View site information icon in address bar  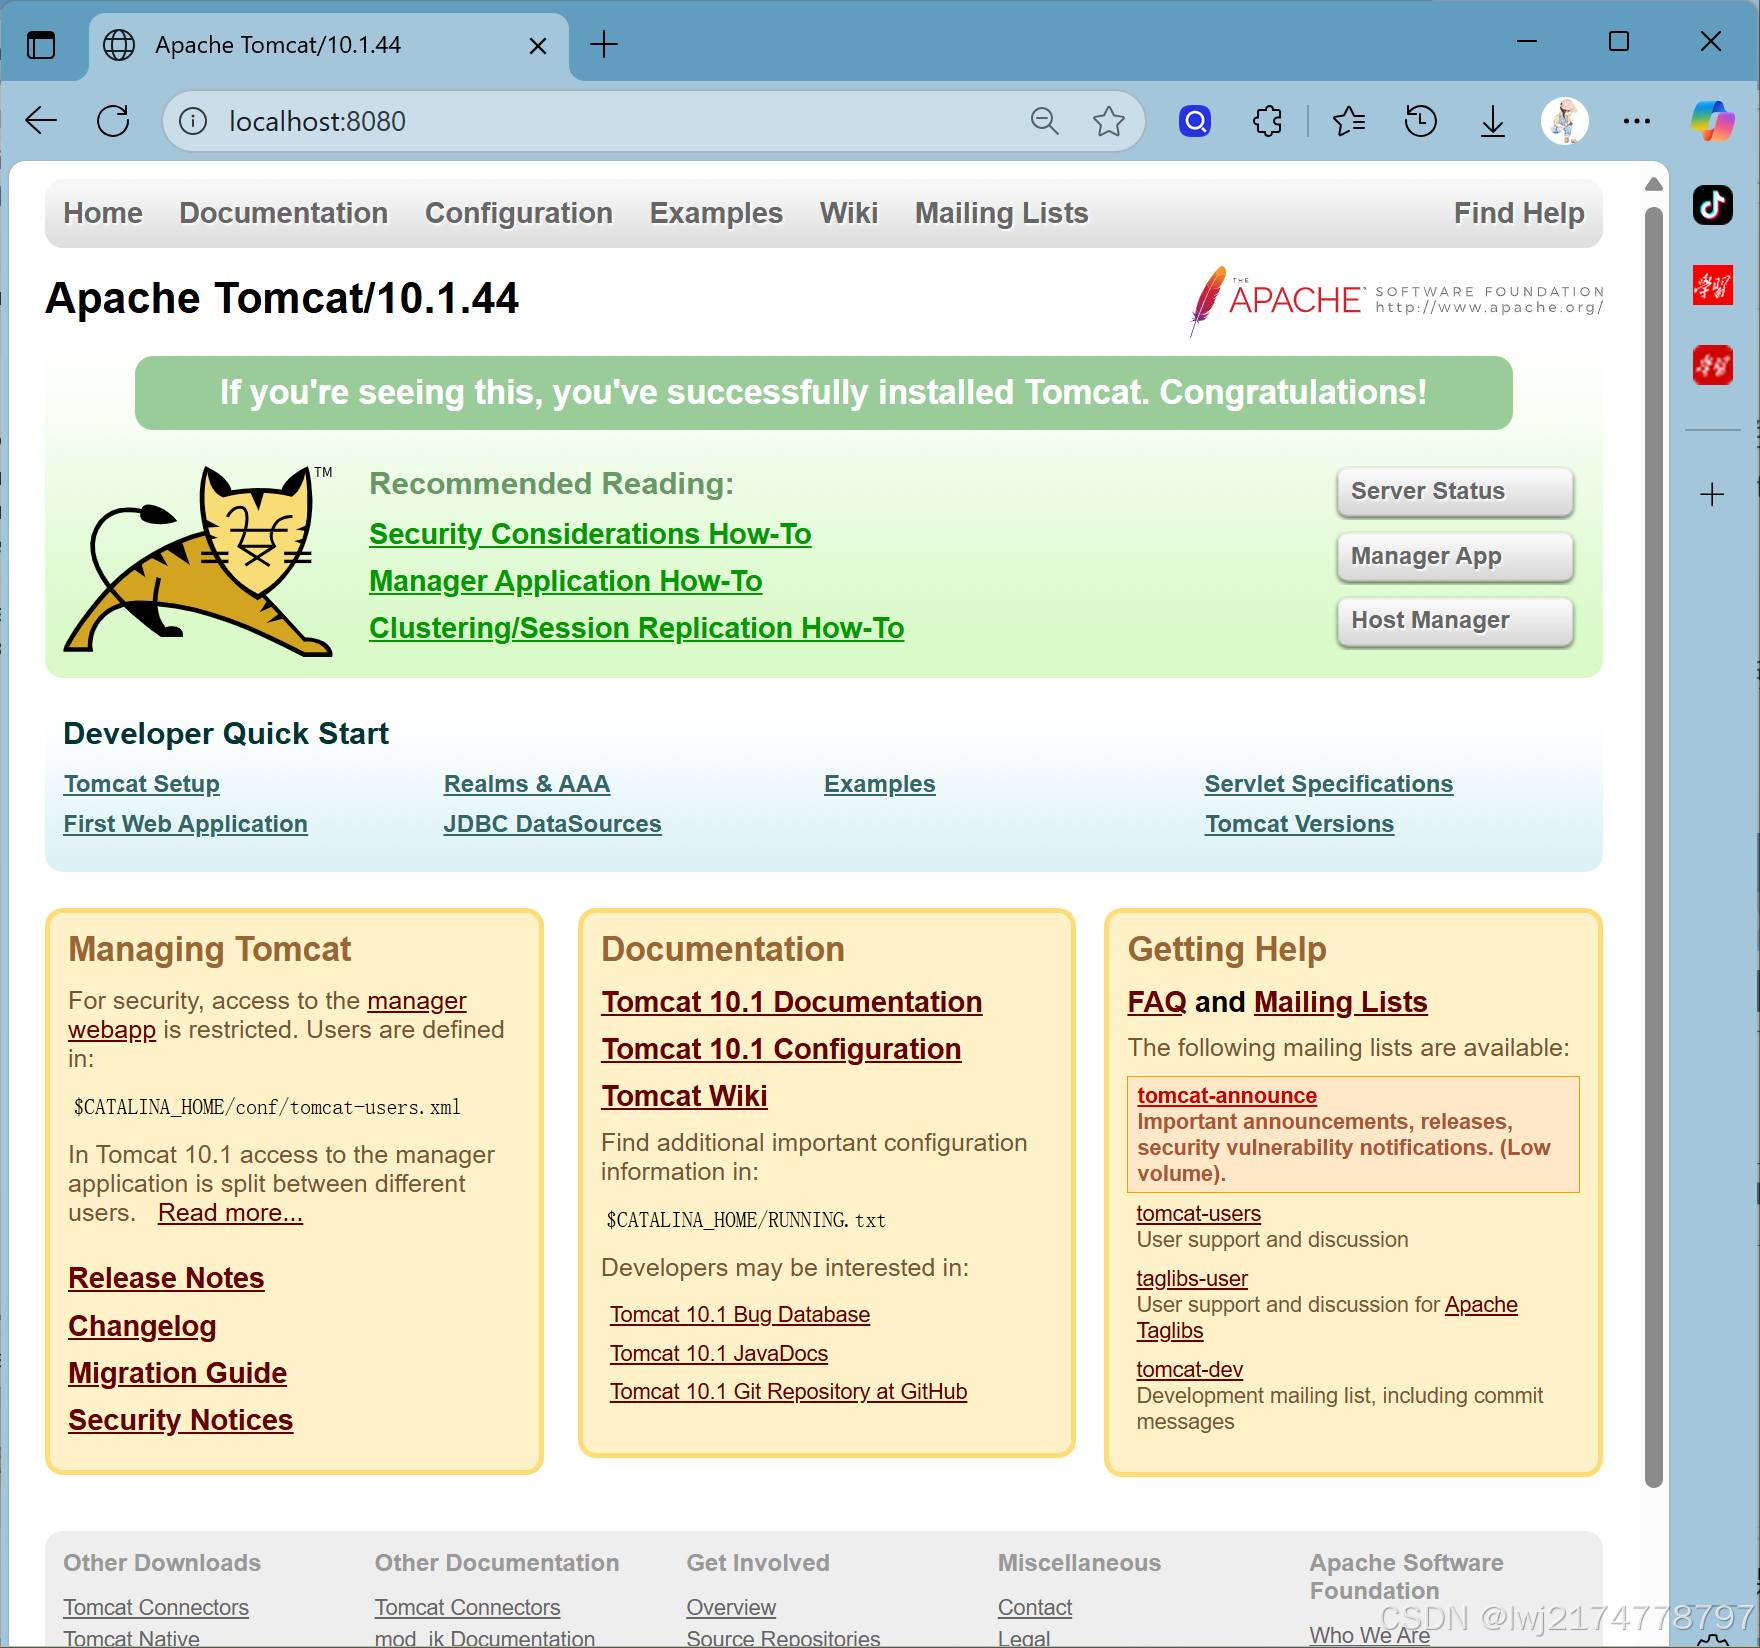click(193, 121)
